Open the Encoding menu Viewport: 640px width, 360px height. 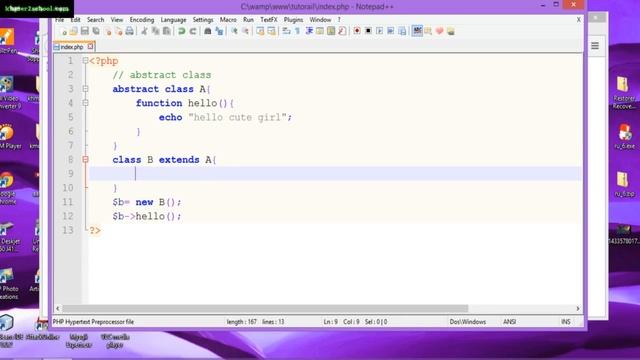click(142, 20)
